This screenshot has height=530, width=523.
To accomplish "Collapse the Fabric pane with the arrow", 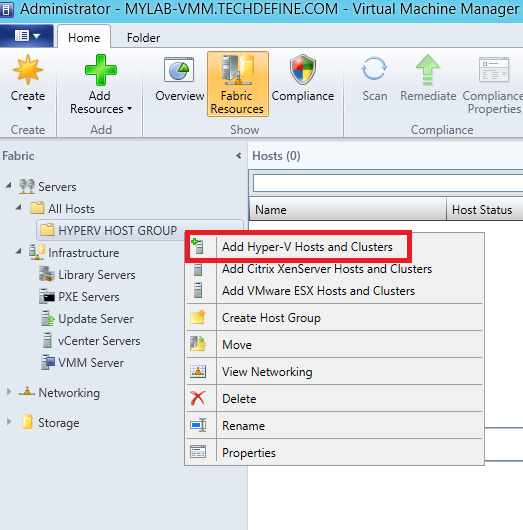I will tap(239, 156).
